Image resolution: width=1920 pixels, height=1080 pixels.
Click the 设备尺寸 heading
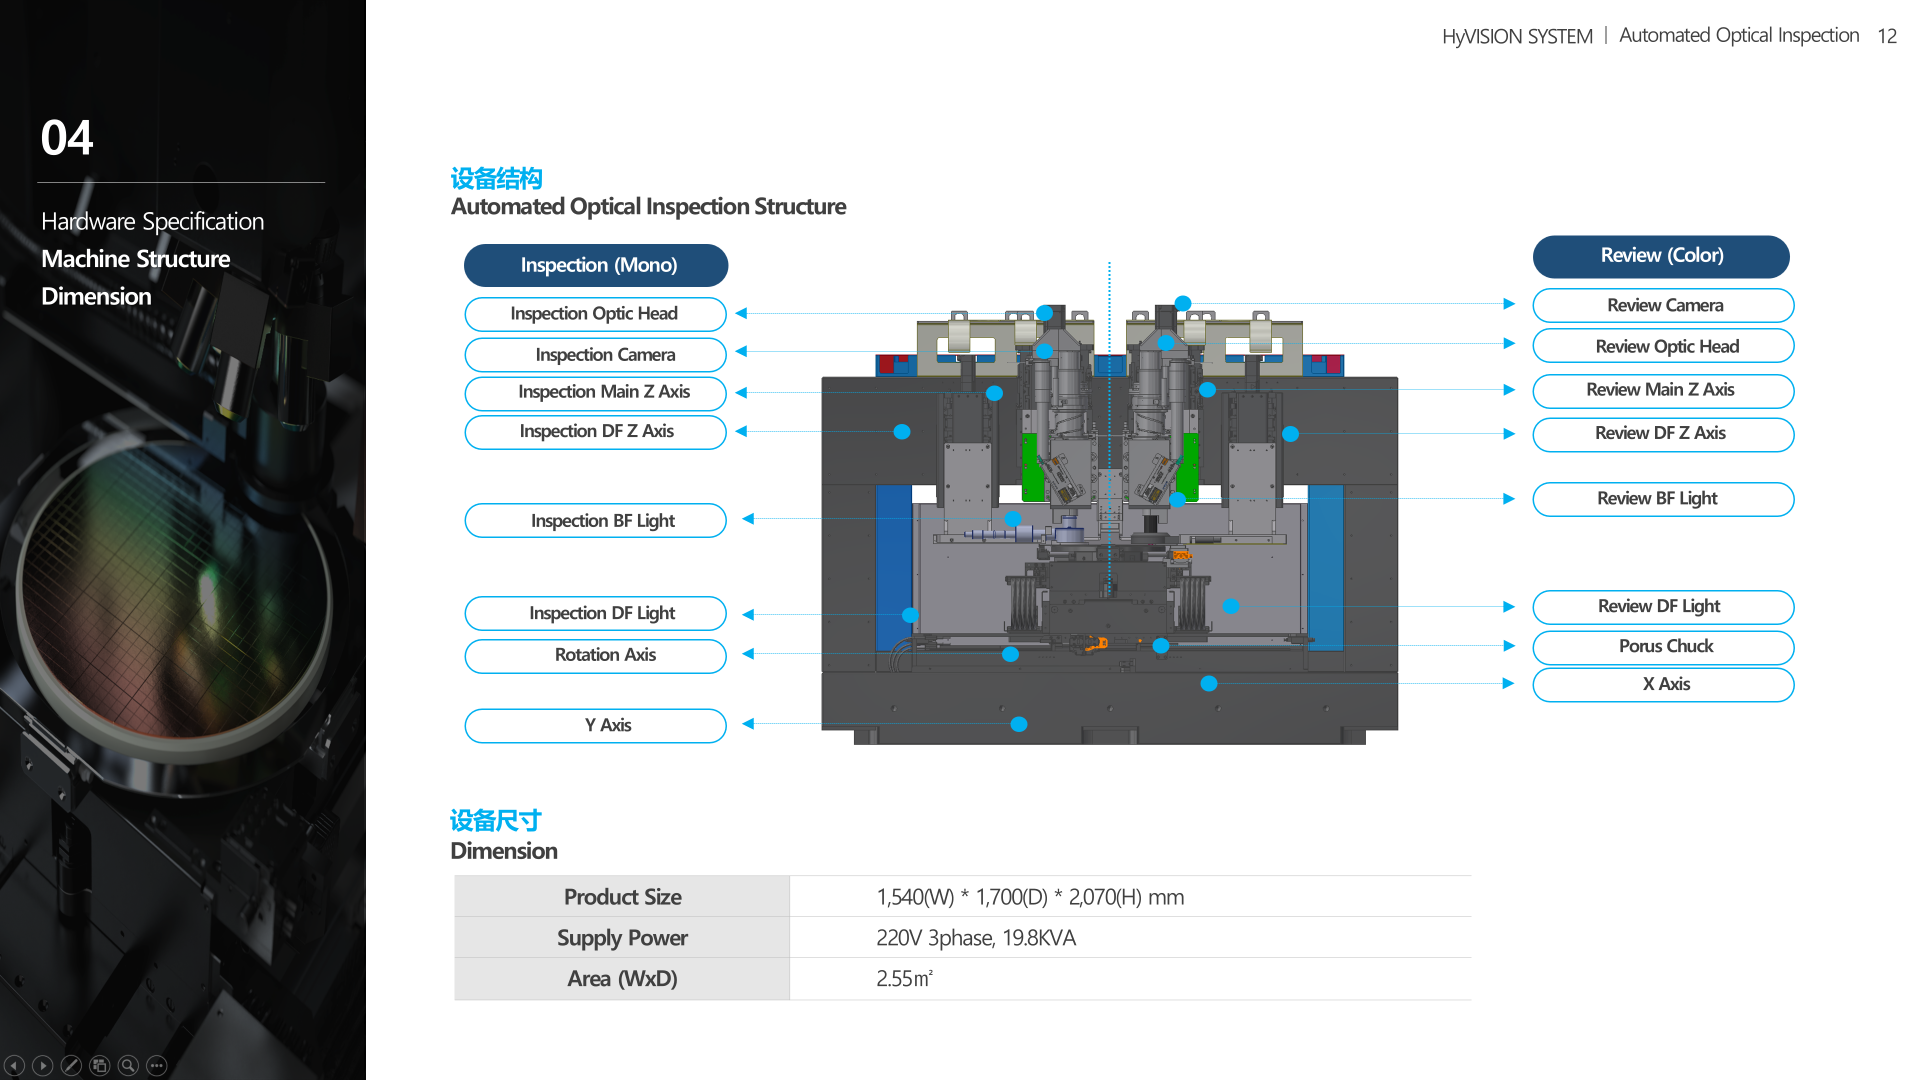click(x=496, y=821)
